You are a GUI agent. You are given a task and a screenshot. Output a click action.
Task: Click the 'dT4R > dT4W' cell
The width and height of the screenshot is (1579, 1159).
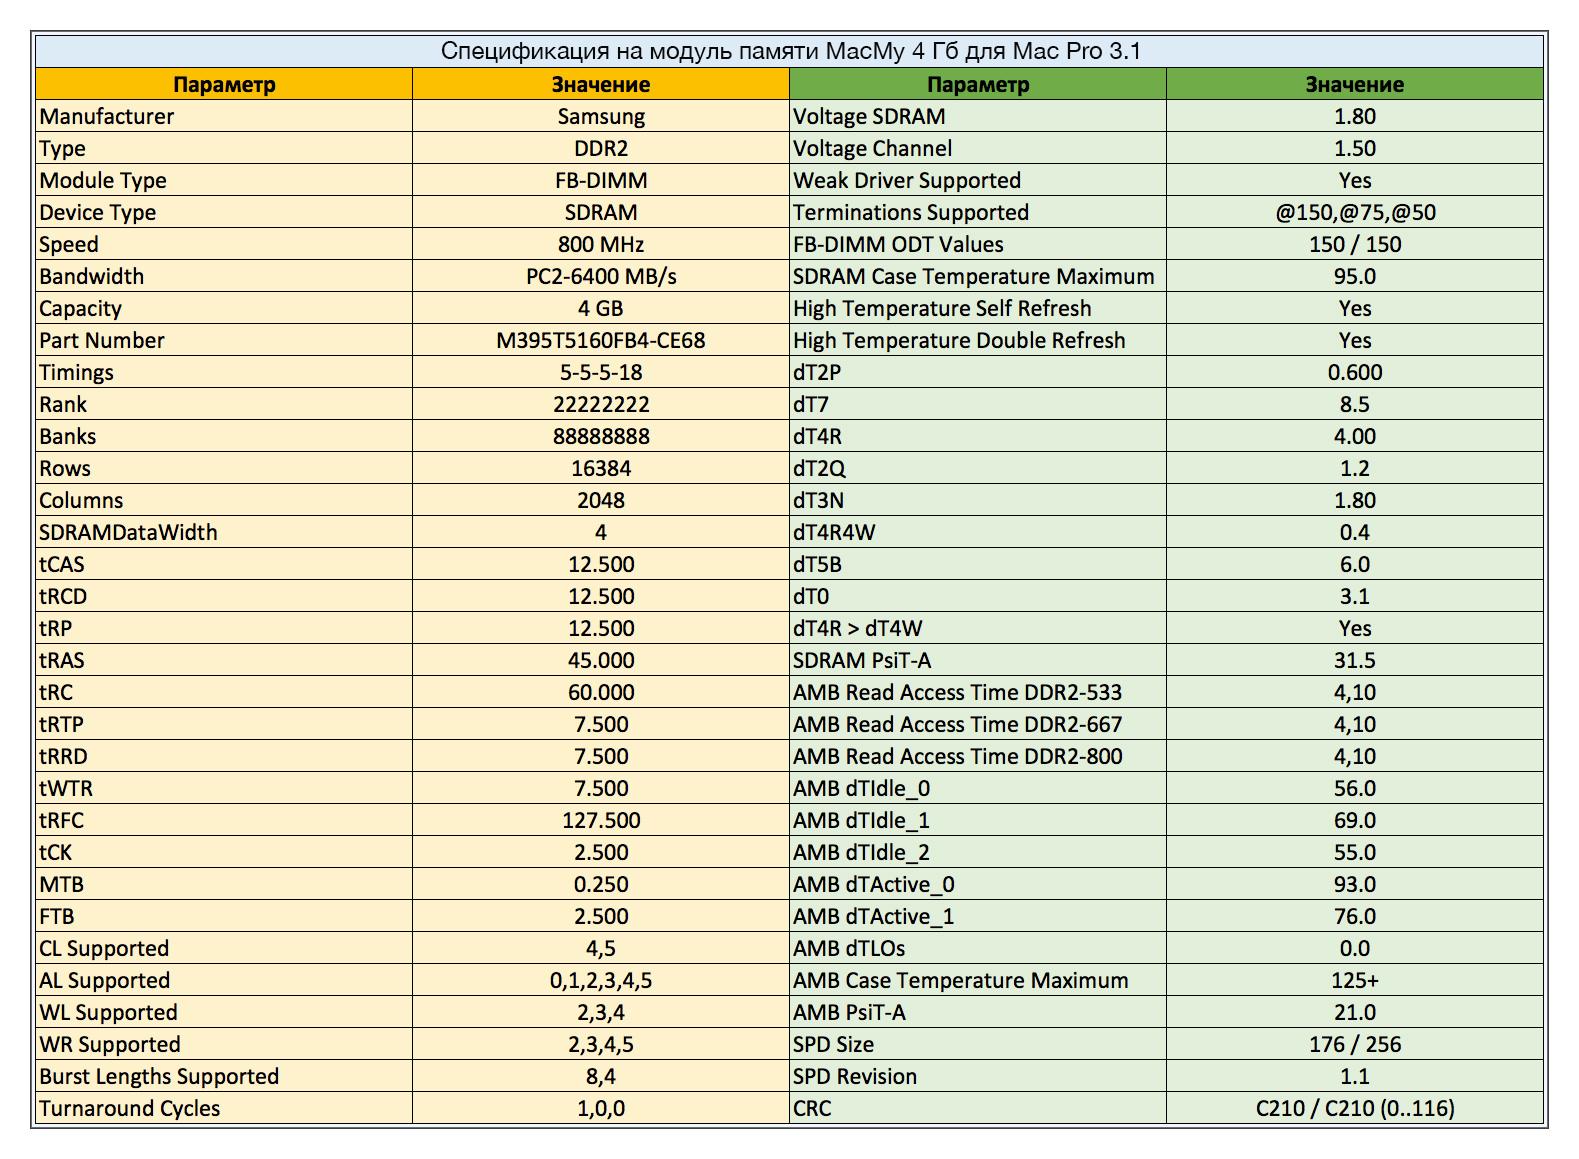[x=978, y=628]
